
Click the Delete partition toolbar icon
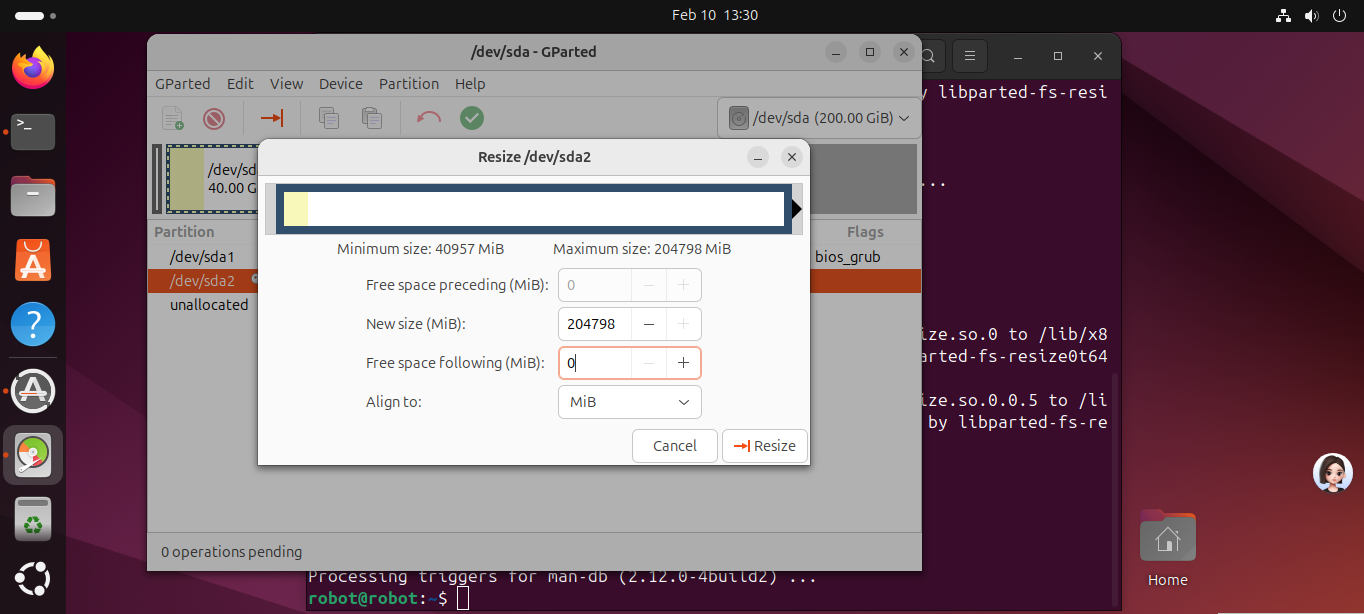(214, 118)
